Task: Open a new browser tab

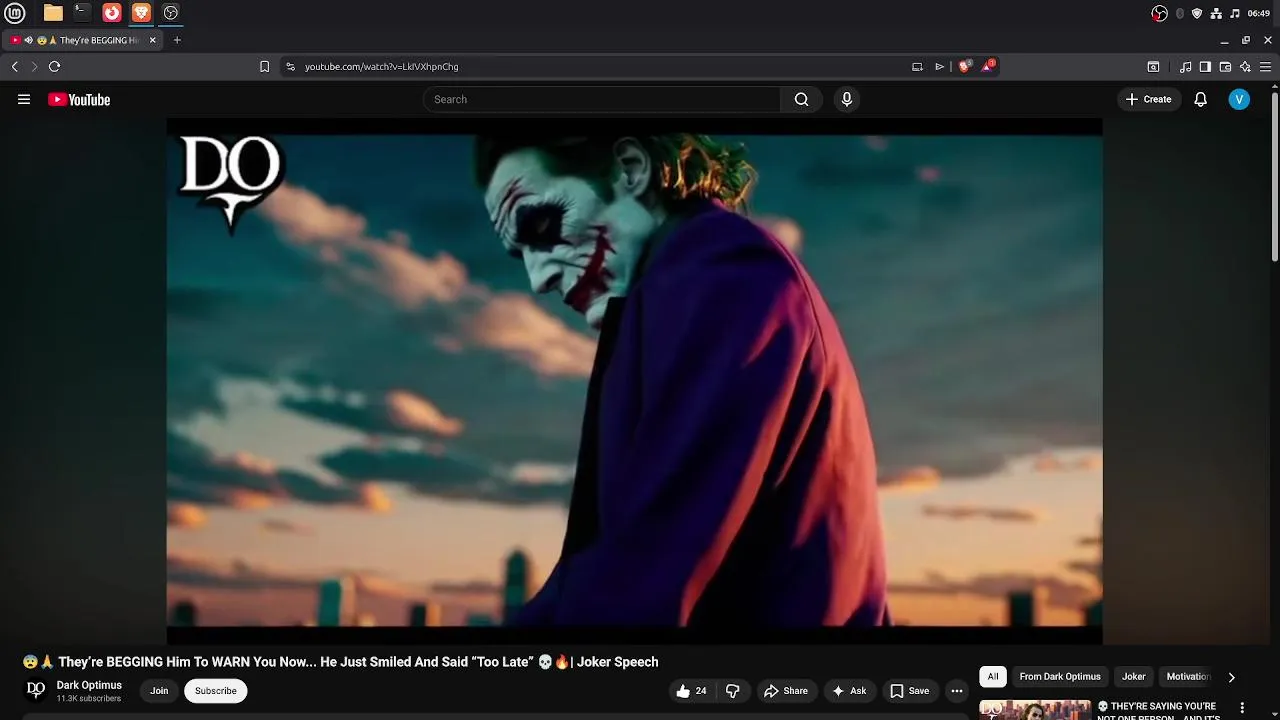Action: click(177, 40)
